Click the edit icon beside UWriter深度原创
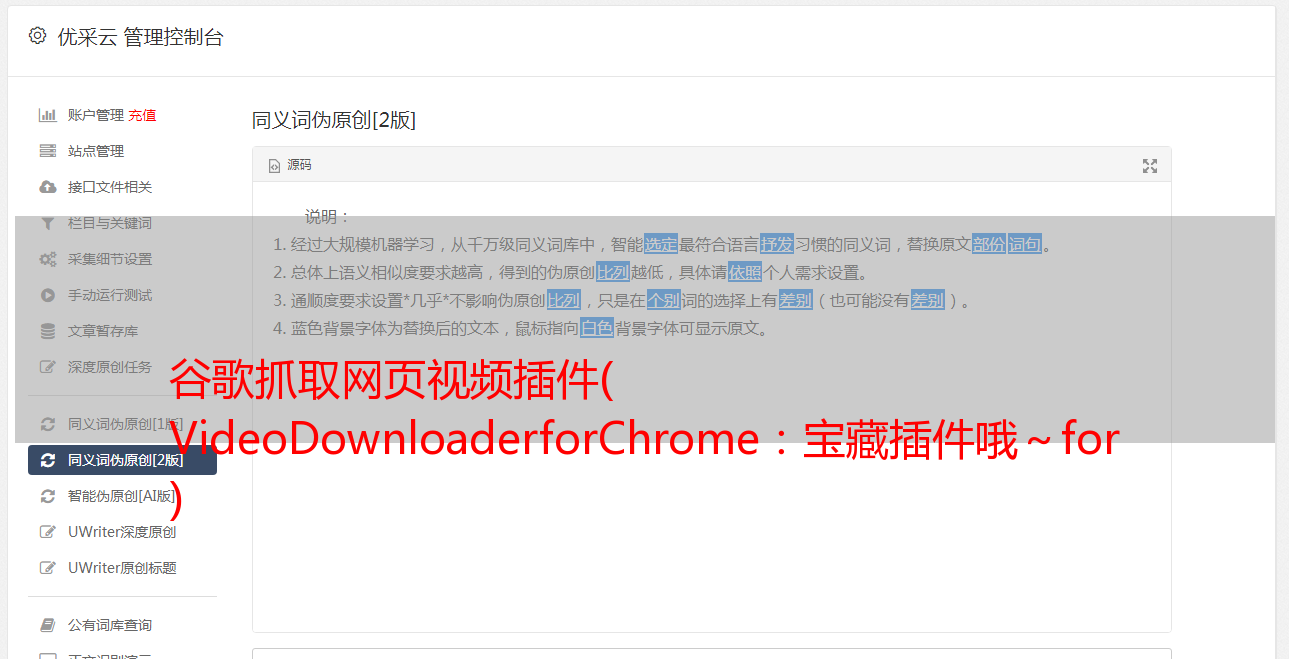Screen dimensions: 1289x659 [x=47, y=532]
